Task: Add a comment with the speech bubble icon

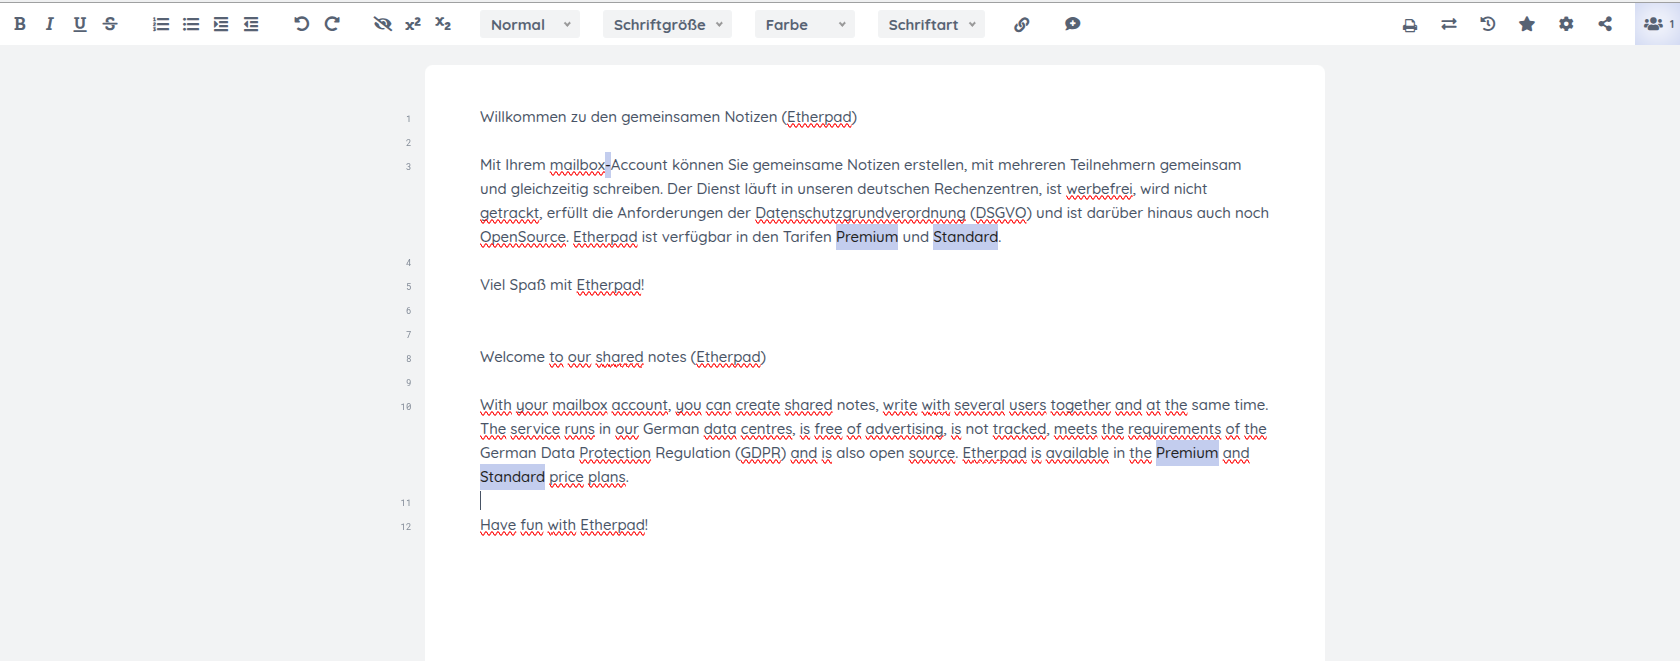Action: 1072,24
